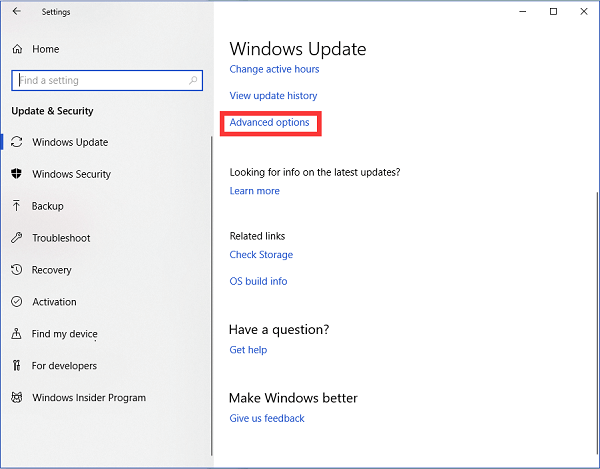Open the For developers page
This screenshot has height=469, width=600.
tap(64, 366)
